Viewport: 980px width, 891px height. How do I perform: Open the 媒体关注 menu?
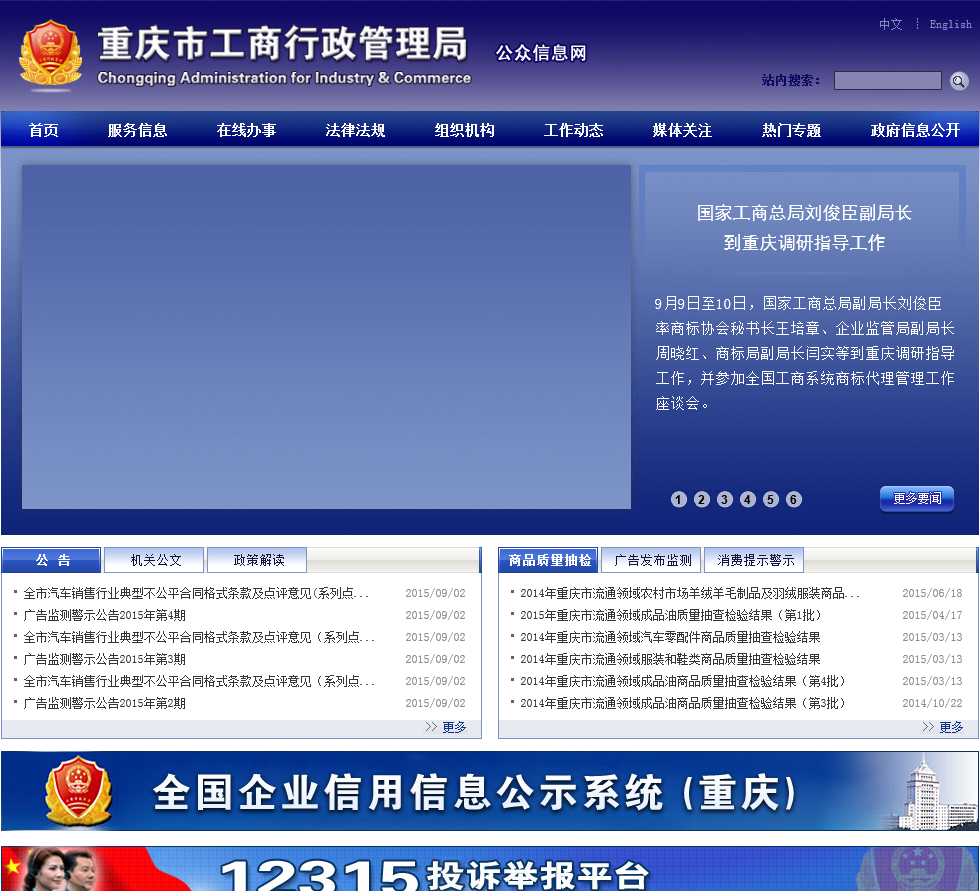pos(682,130)
